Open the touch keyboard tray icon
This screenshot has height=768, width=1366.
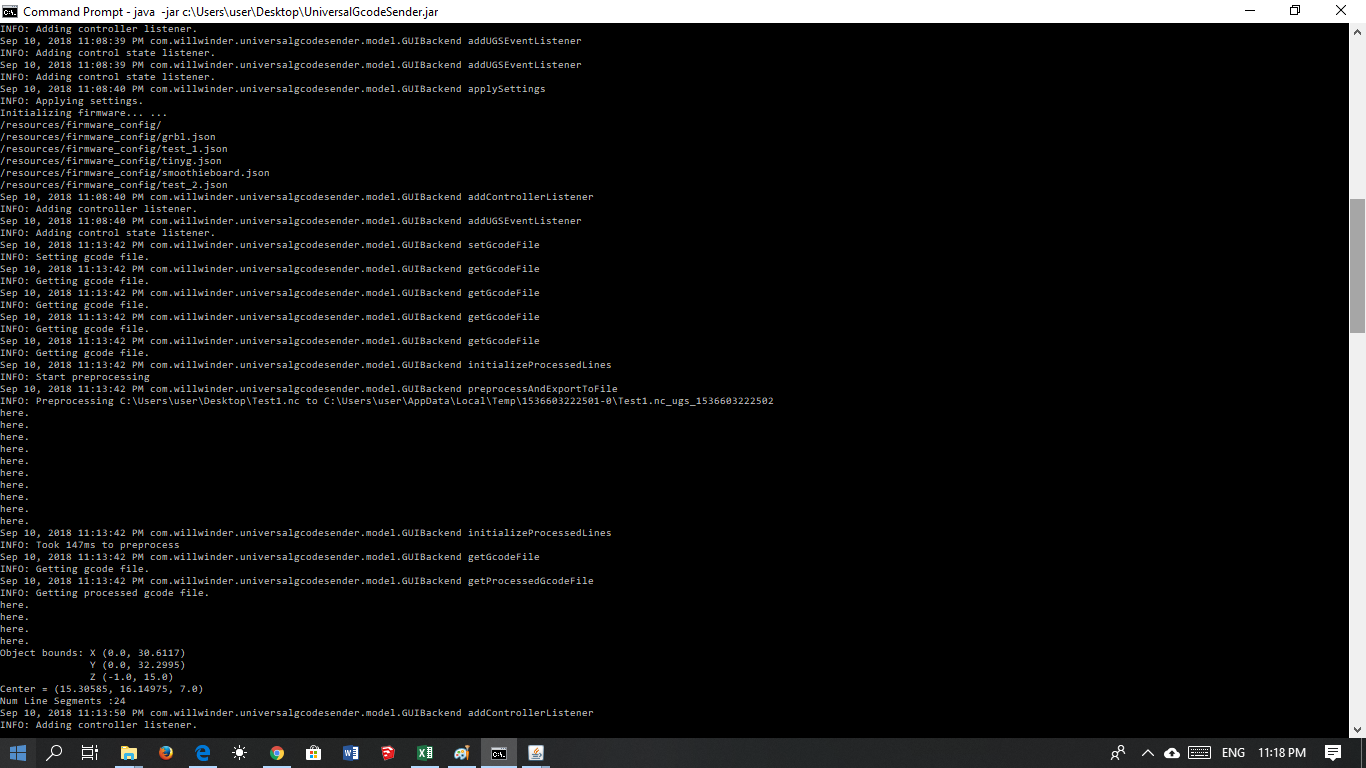coord(1200,753)
